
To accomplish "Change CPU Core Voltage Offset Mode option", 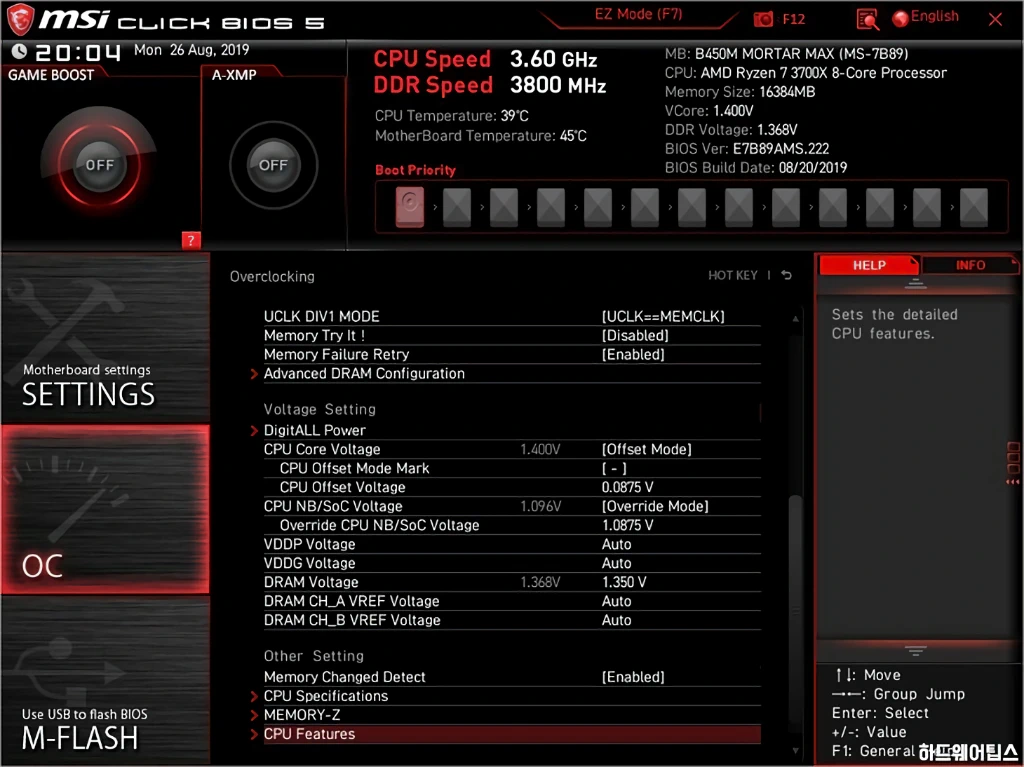I will (647, 449).
